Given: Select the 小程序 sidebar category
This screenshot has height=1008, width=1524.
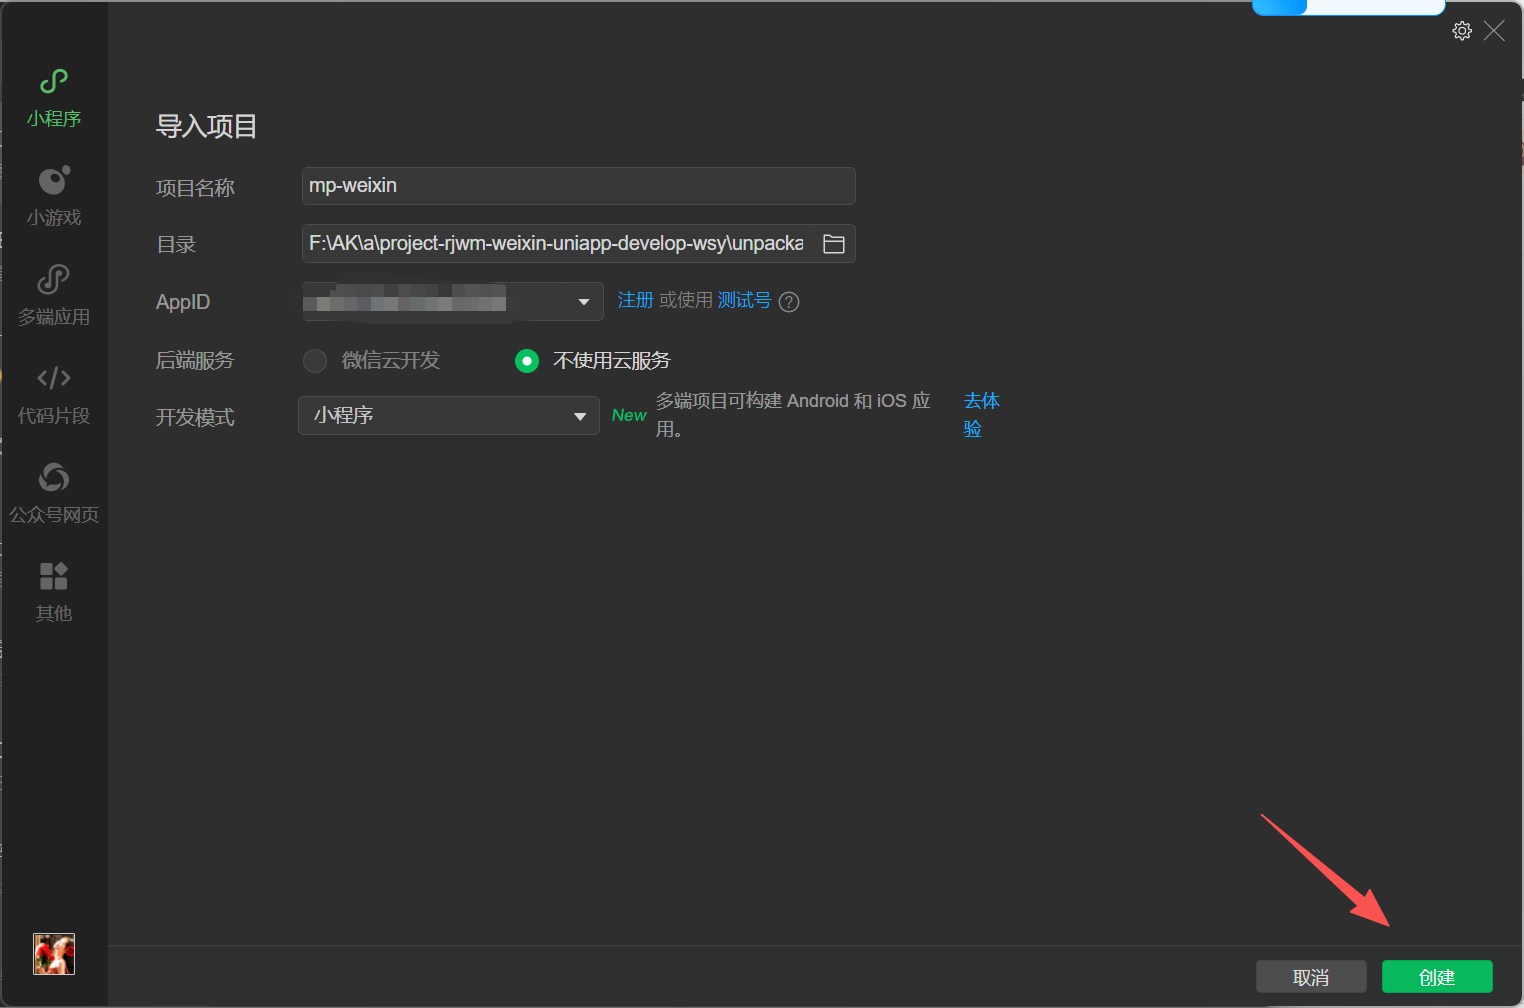Looking at the screenshot, I should (54, 98).
